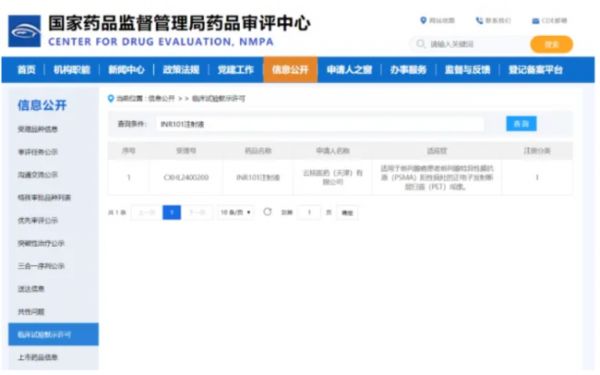This screenshot has height=375, width=600.
Task: Click the CDE logo icon
Action: 24,31
